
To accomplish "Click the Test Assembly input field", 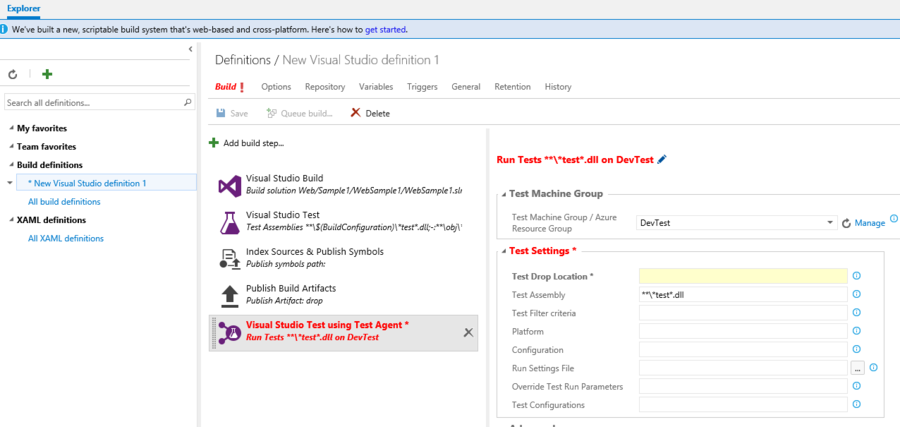I will tap(743, 294).
